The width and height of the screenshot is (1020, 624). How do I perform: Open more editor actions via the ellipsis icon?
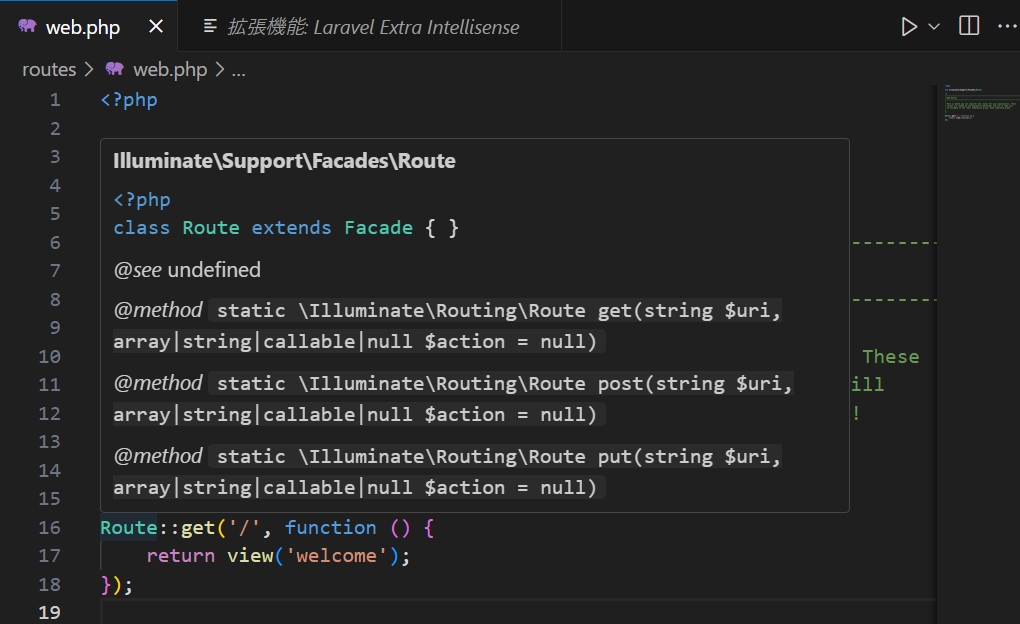coord(1007,26)
